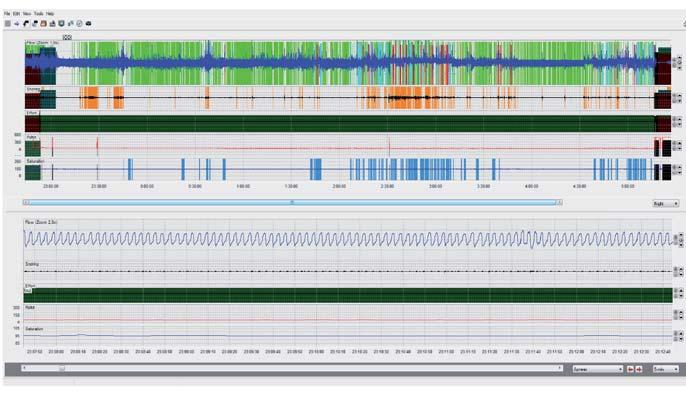
Task: Click the orange calendar-like toolbar icon
Action: pos(43,24)
